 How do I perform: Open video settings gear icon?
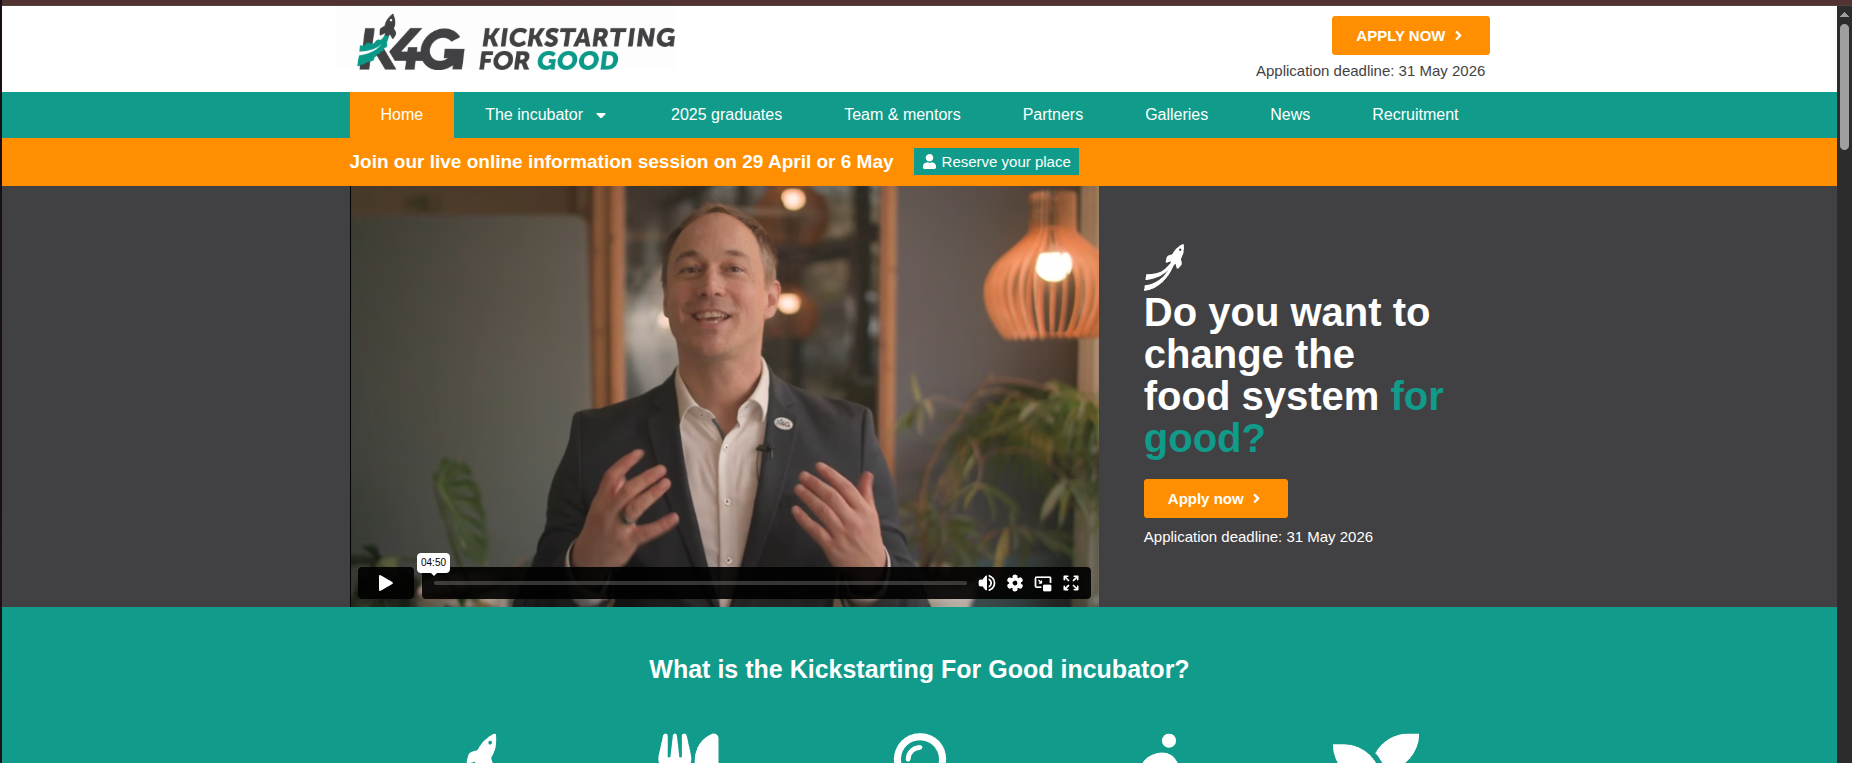pos(1015,583)
